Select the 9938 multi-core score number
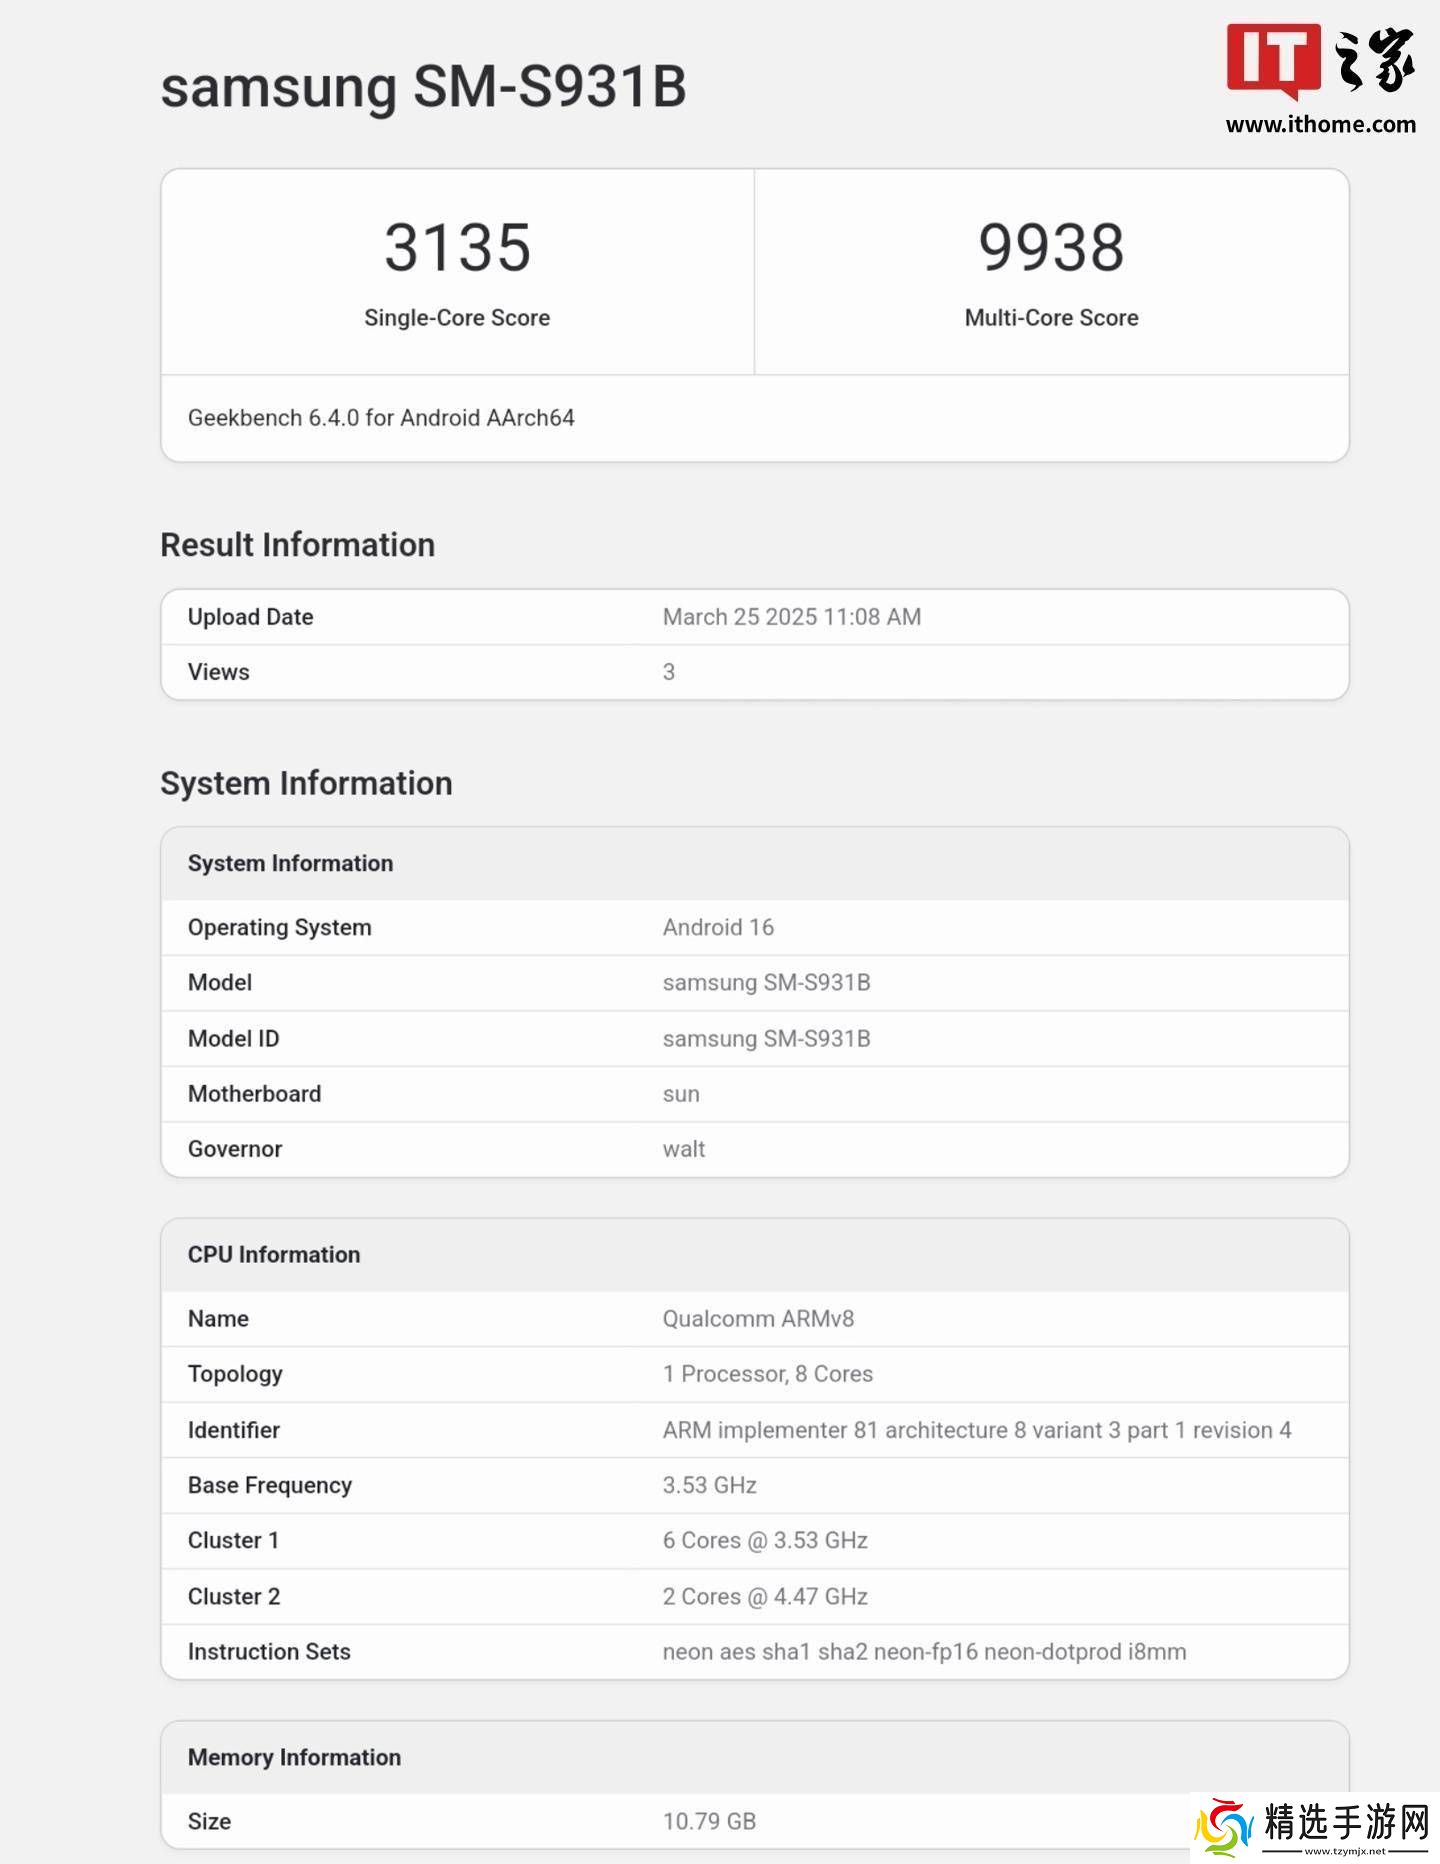This screenshot has height=1864, width=1440. [1051, 247]
